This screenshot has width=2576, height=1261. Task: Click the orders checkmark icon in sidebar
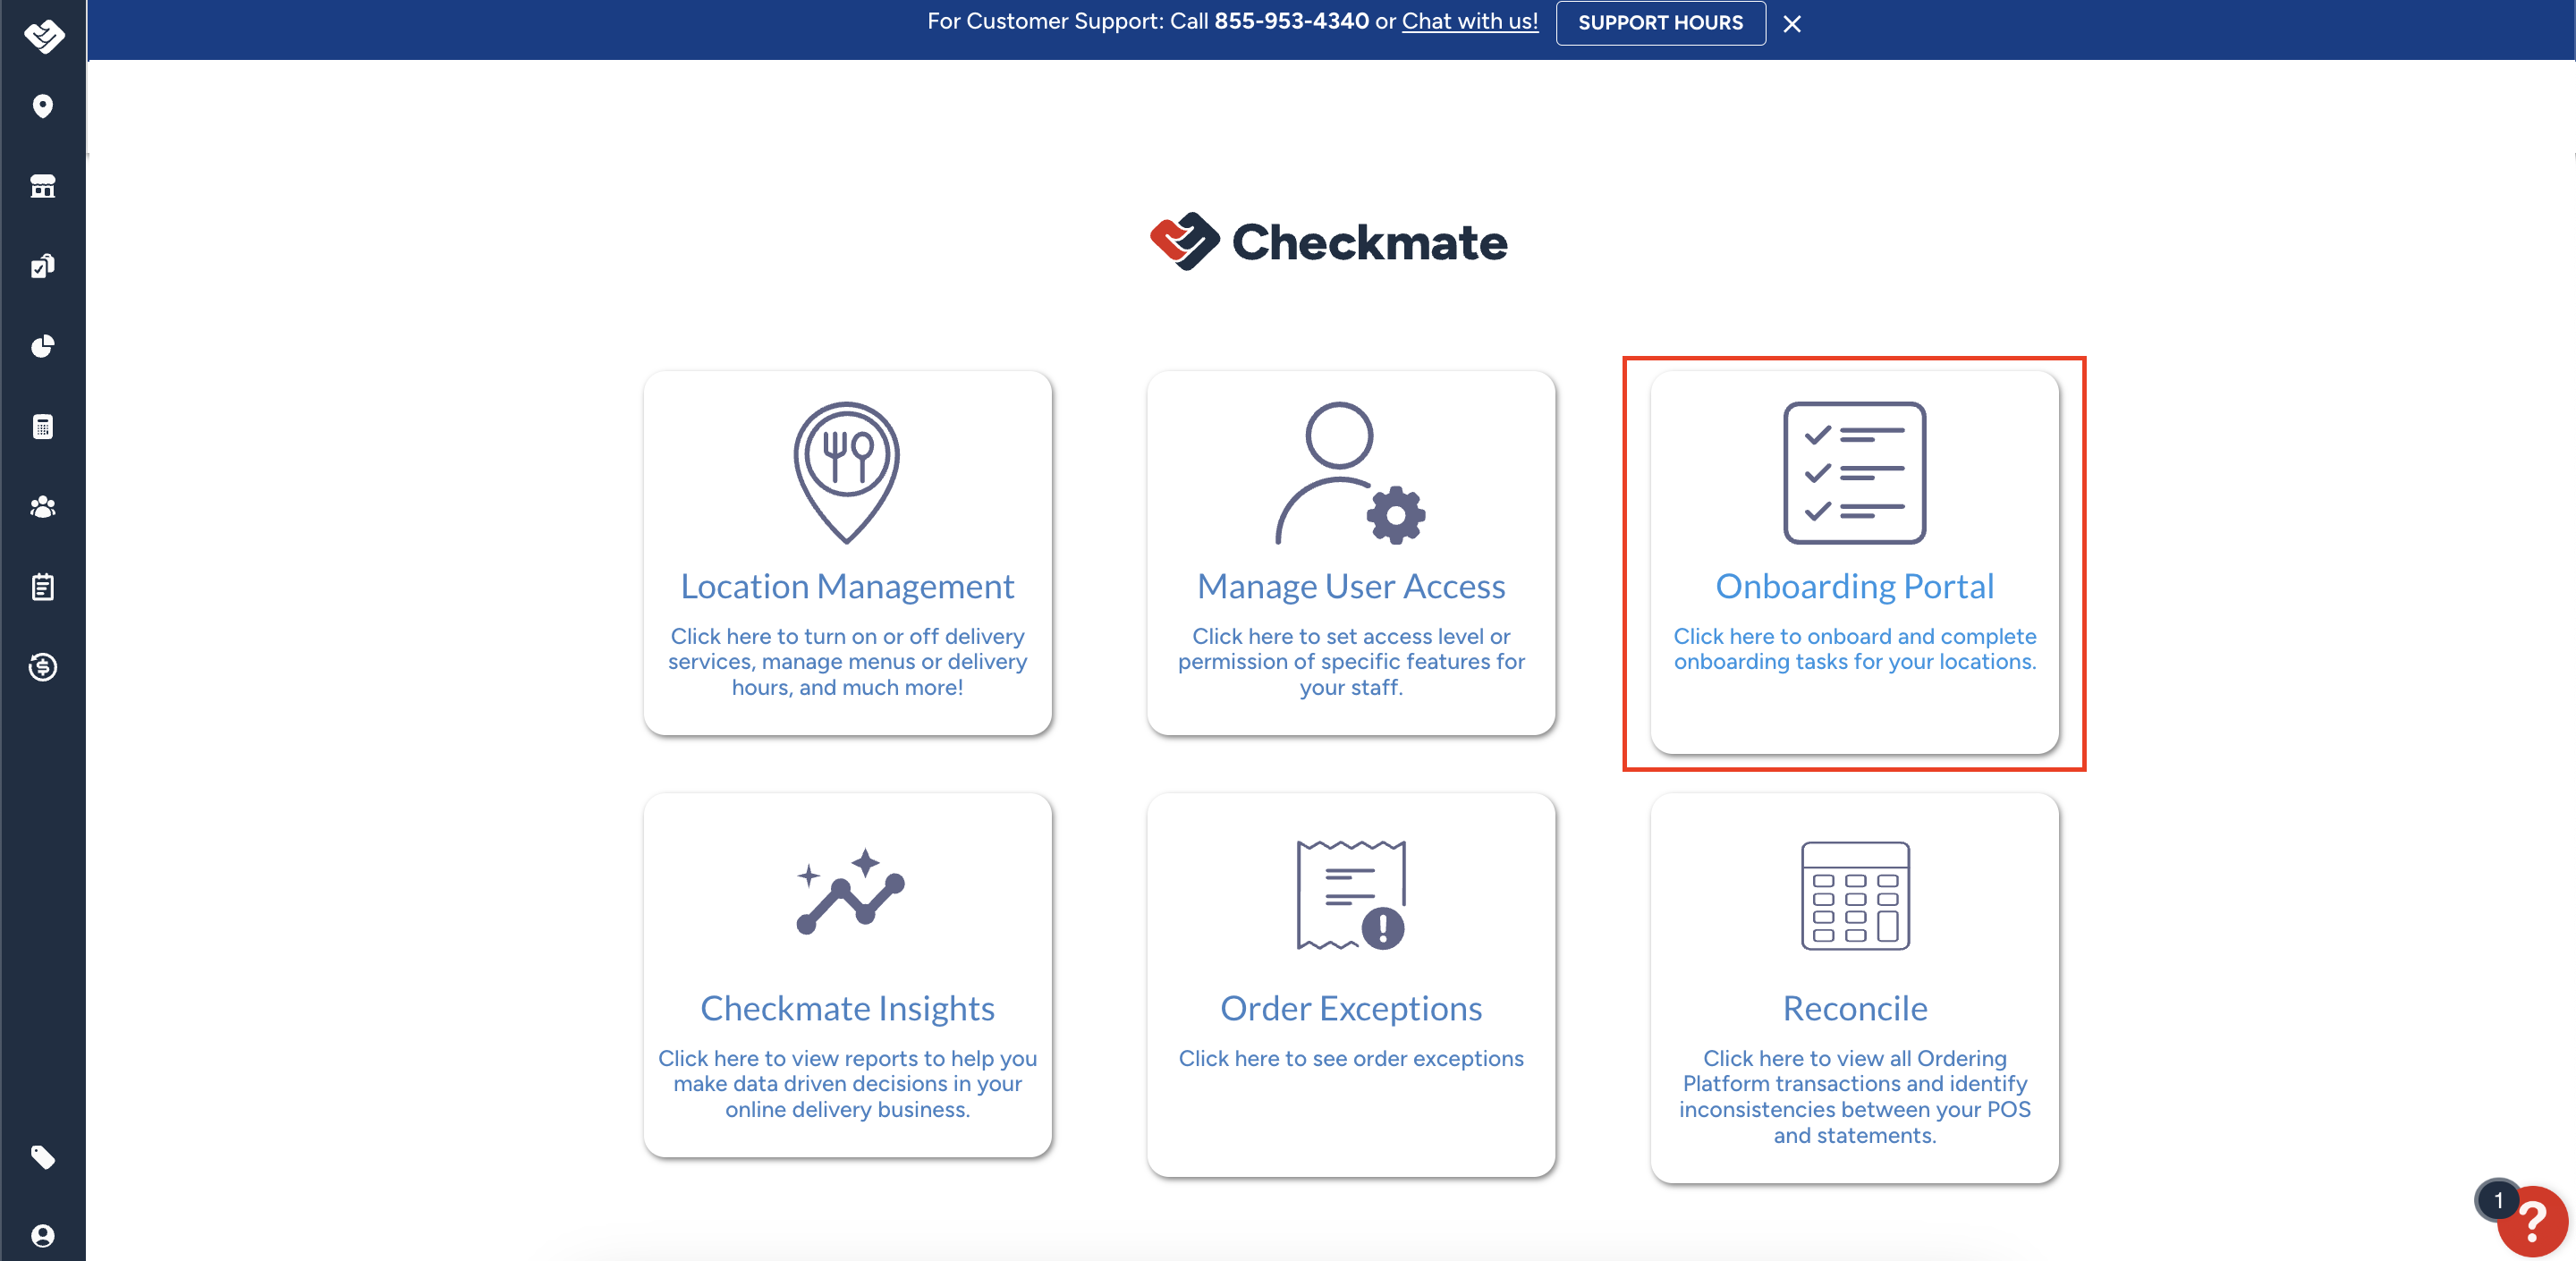tap(42, 265)
